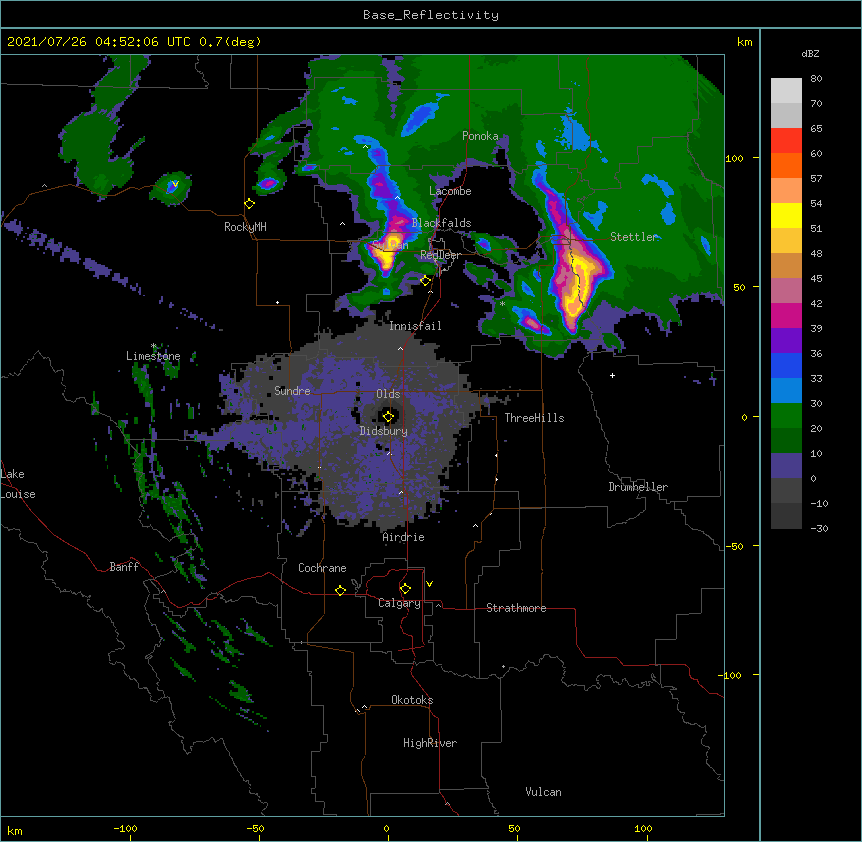Click yellow diamond marker beside RockyMH
Screen dimensions: 862x842
point(250,204)
